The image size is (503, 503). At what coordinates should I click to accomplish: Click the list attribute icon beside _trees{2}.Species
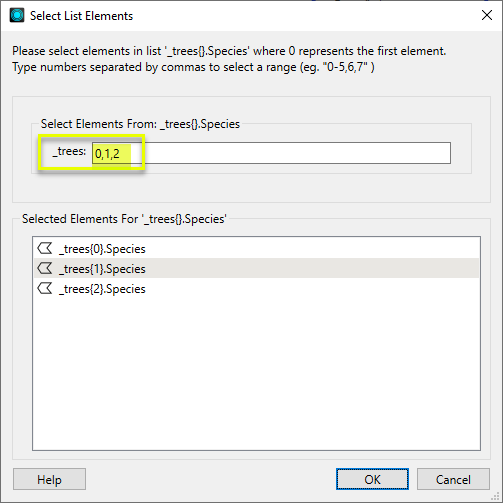pyautogui.click(x=45, y=288)
